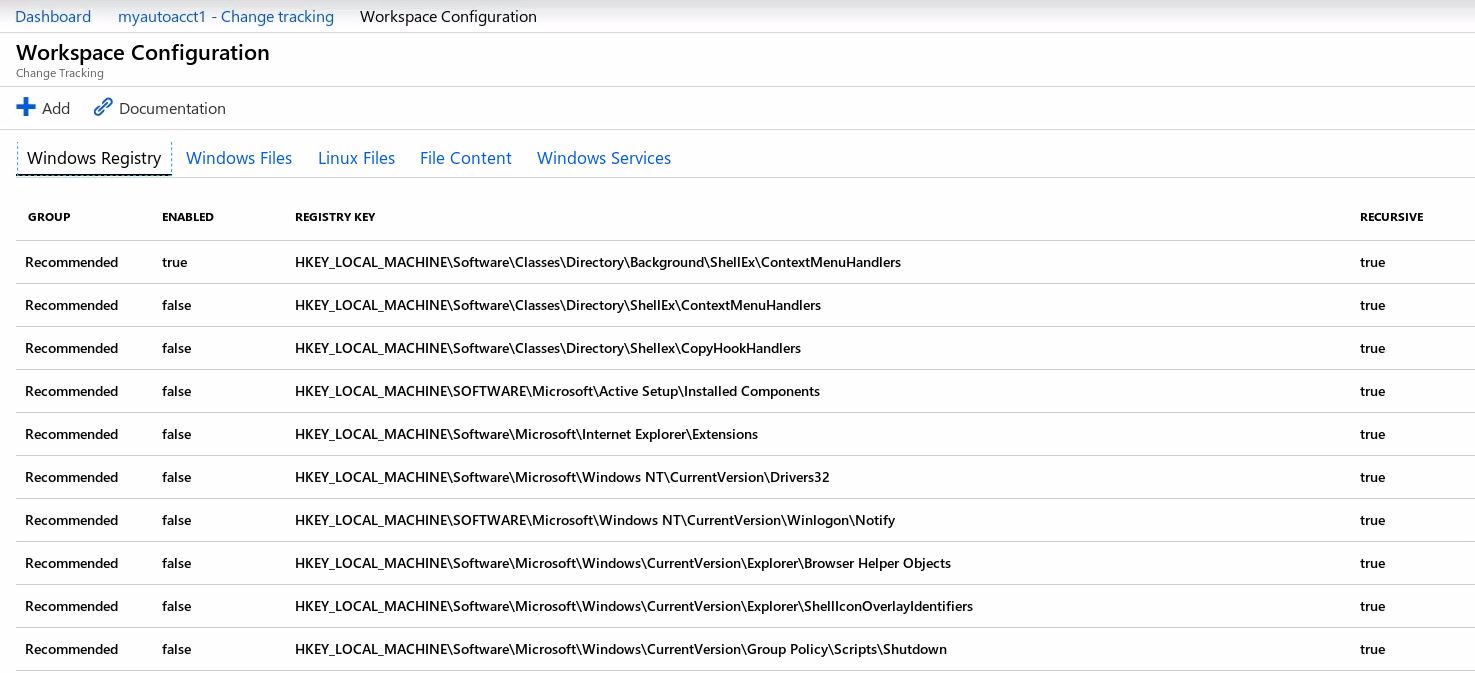Switch to the Windows Files tab
Viewport: 1475px width, 673px height.
[239, 158]
